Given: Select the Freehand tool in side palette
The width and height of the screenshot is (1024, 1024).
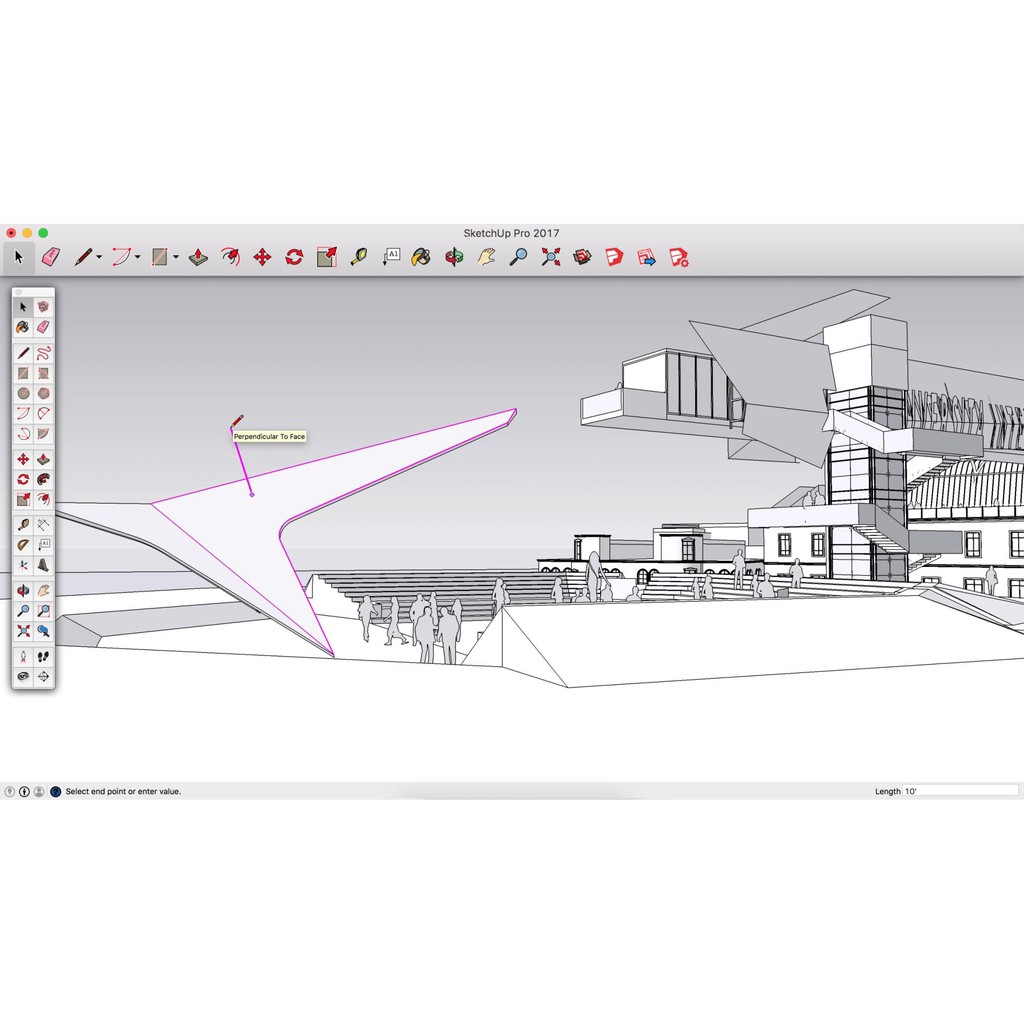Looking at the screenshot, I should (x=44, y=353).
